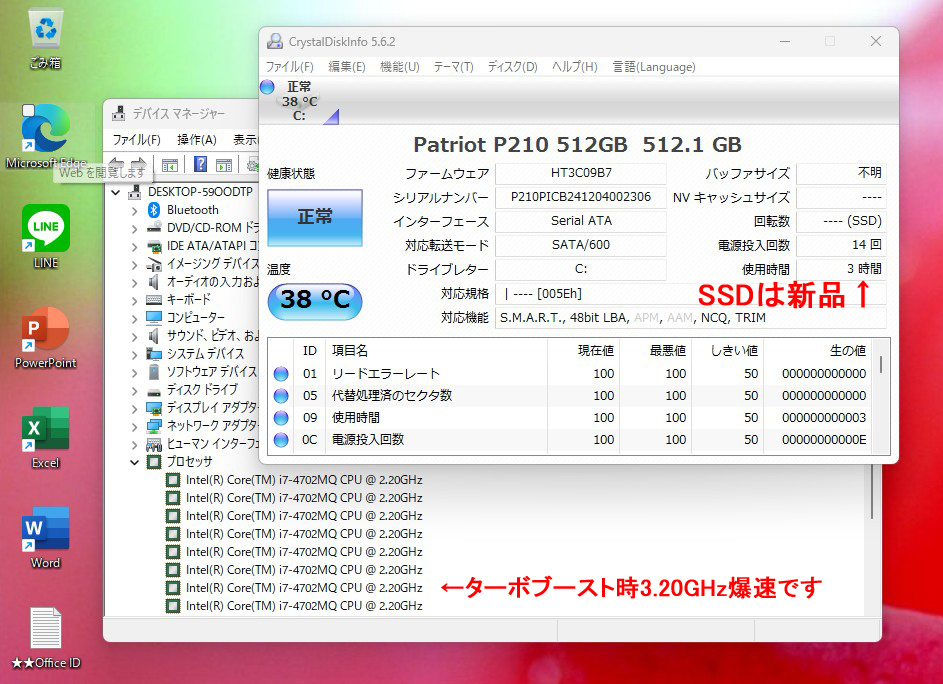Viewport: 943px width, 684px height.
Task: Click the CrystalDiskInfo title bar app icon
Action: tap(275, 42)
